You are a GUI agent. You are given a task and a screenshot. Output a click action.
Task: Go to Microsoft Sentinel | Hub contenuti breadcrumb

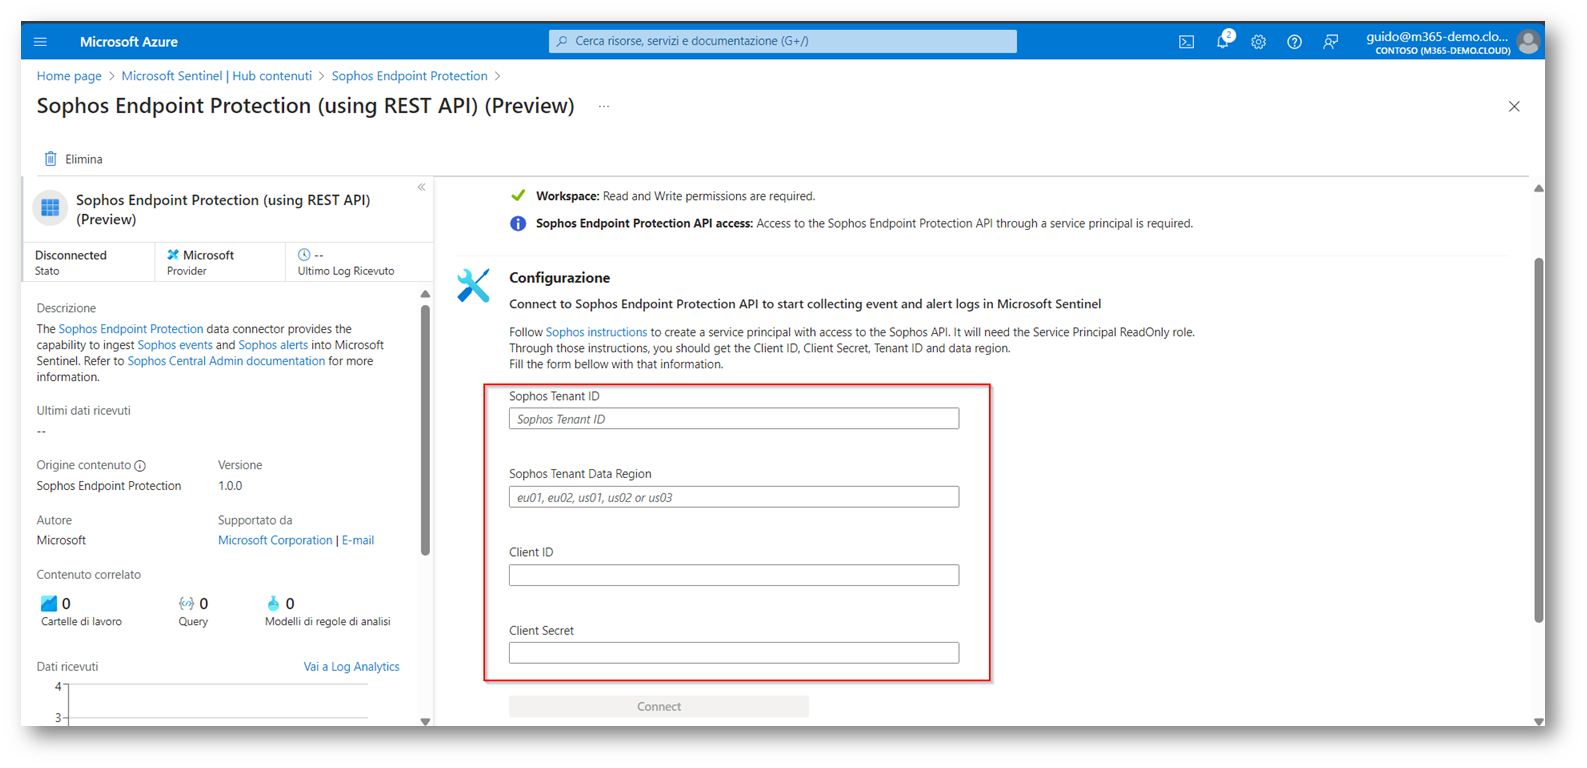(217, 76)
